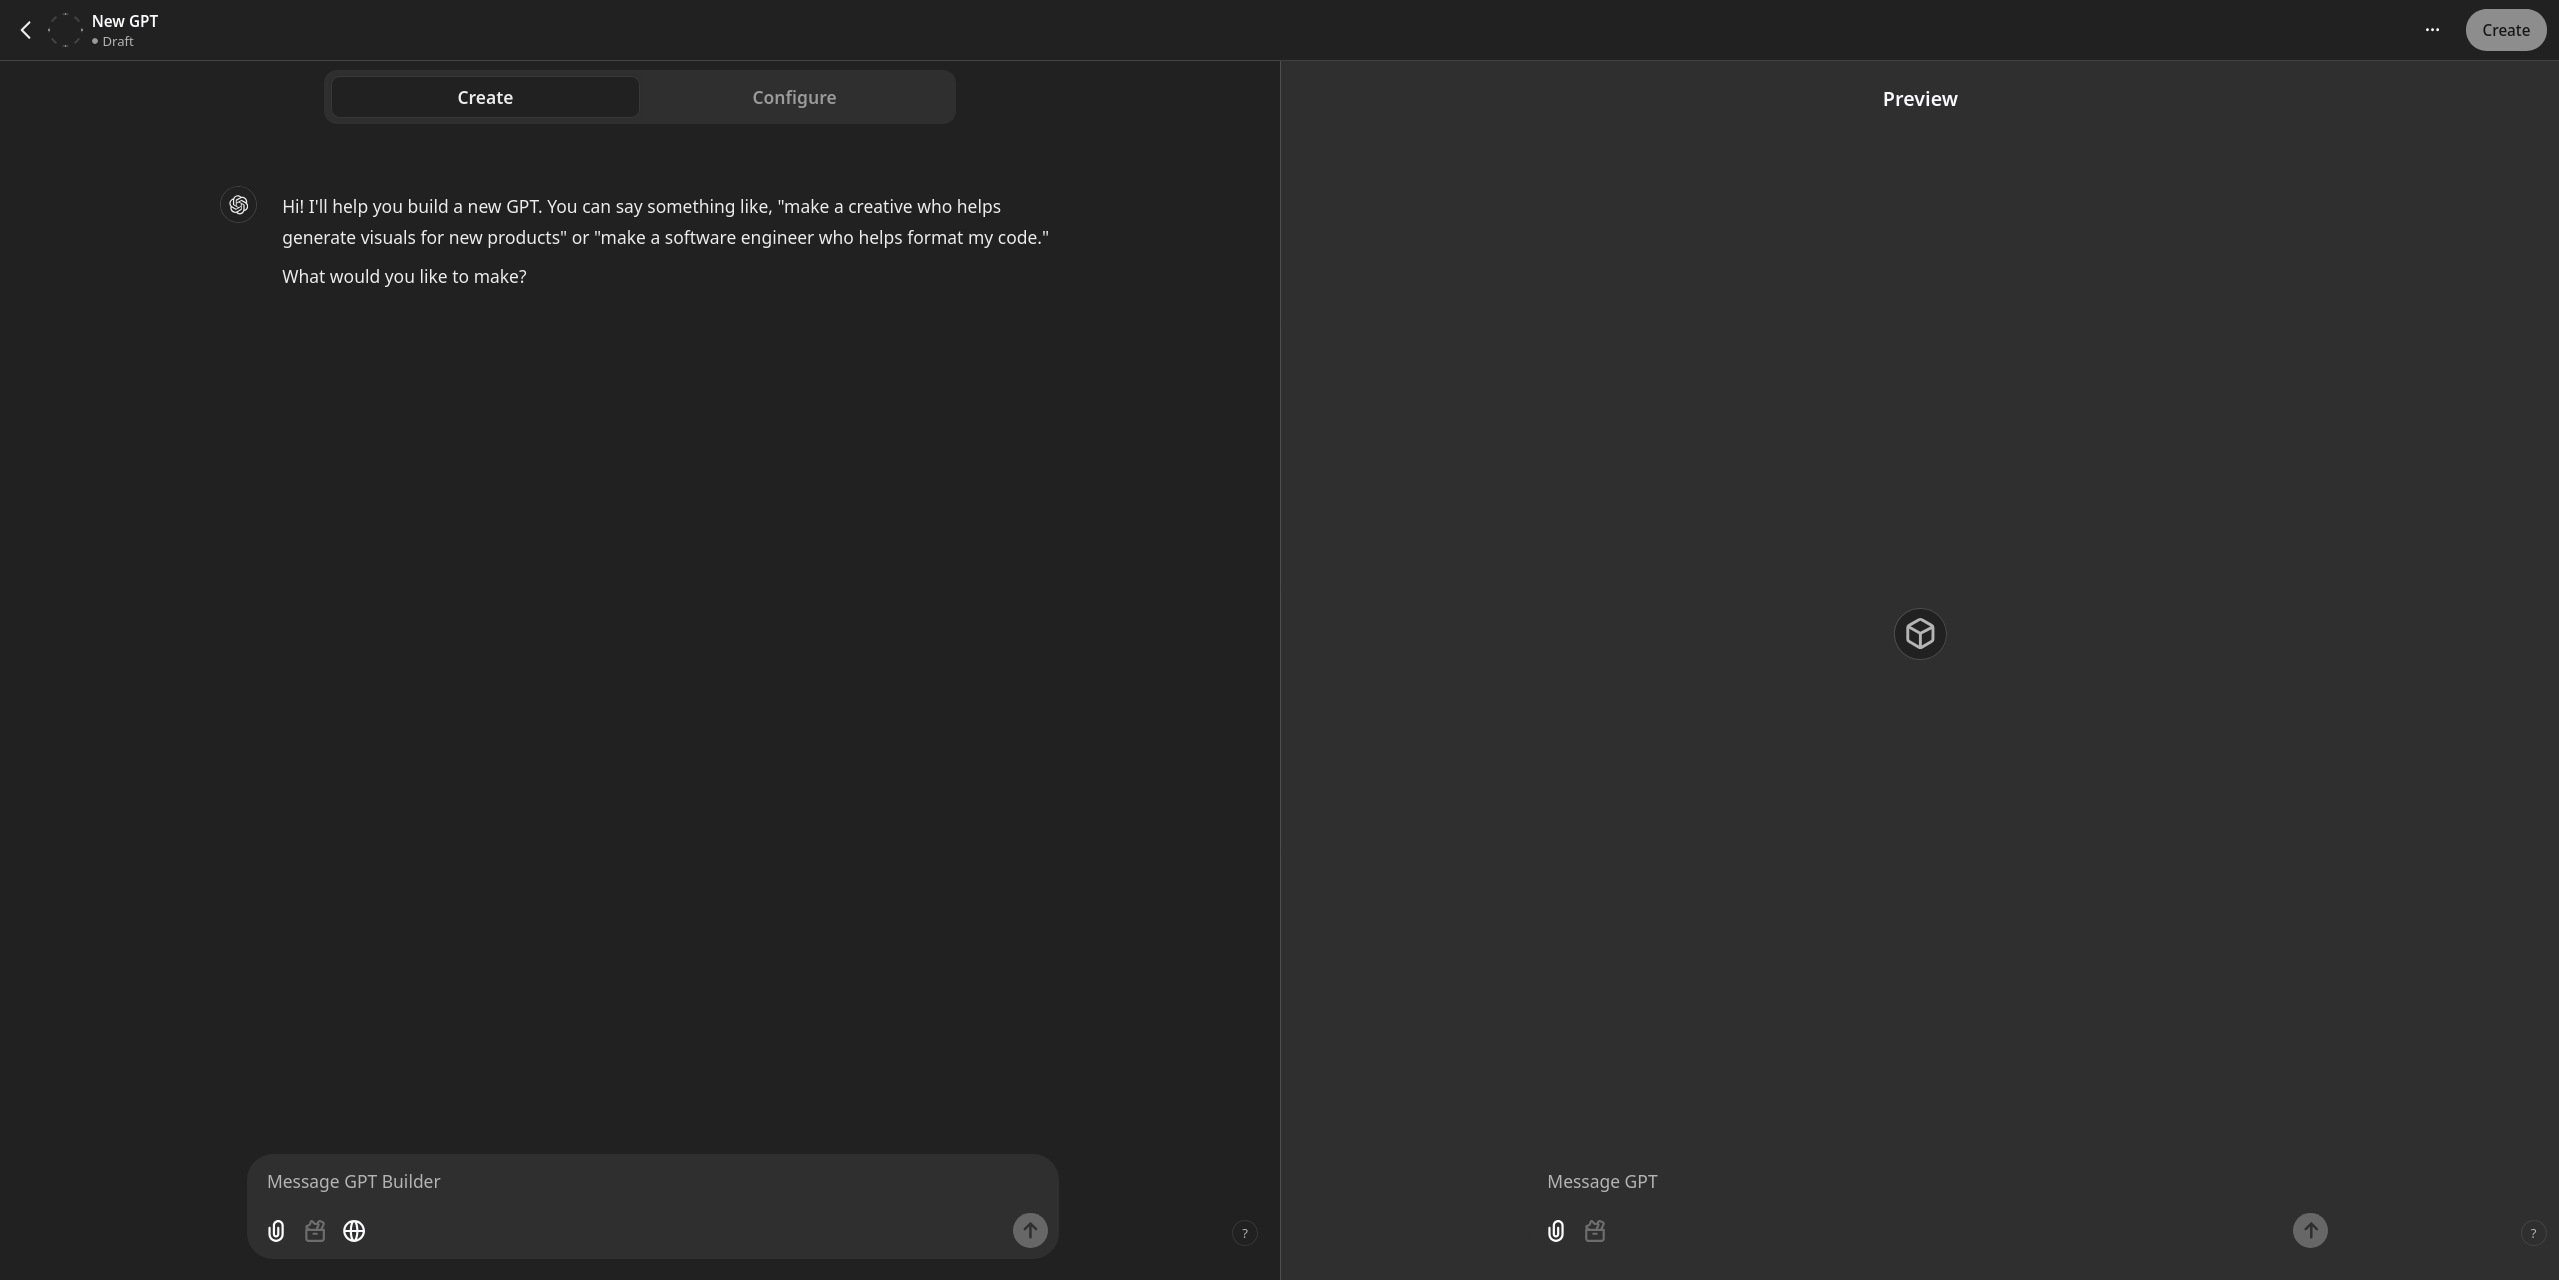Go back using the top-left arrow
The height and width of the screenshot is (1280, 2559).
[26, 30]
